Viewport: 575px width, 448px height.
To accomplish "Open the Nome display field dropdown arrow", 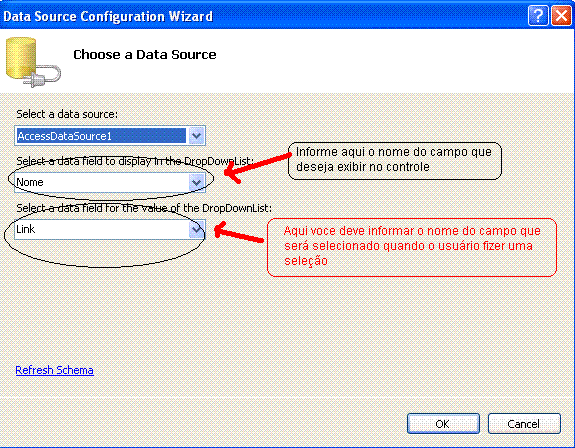I will 196,182.
